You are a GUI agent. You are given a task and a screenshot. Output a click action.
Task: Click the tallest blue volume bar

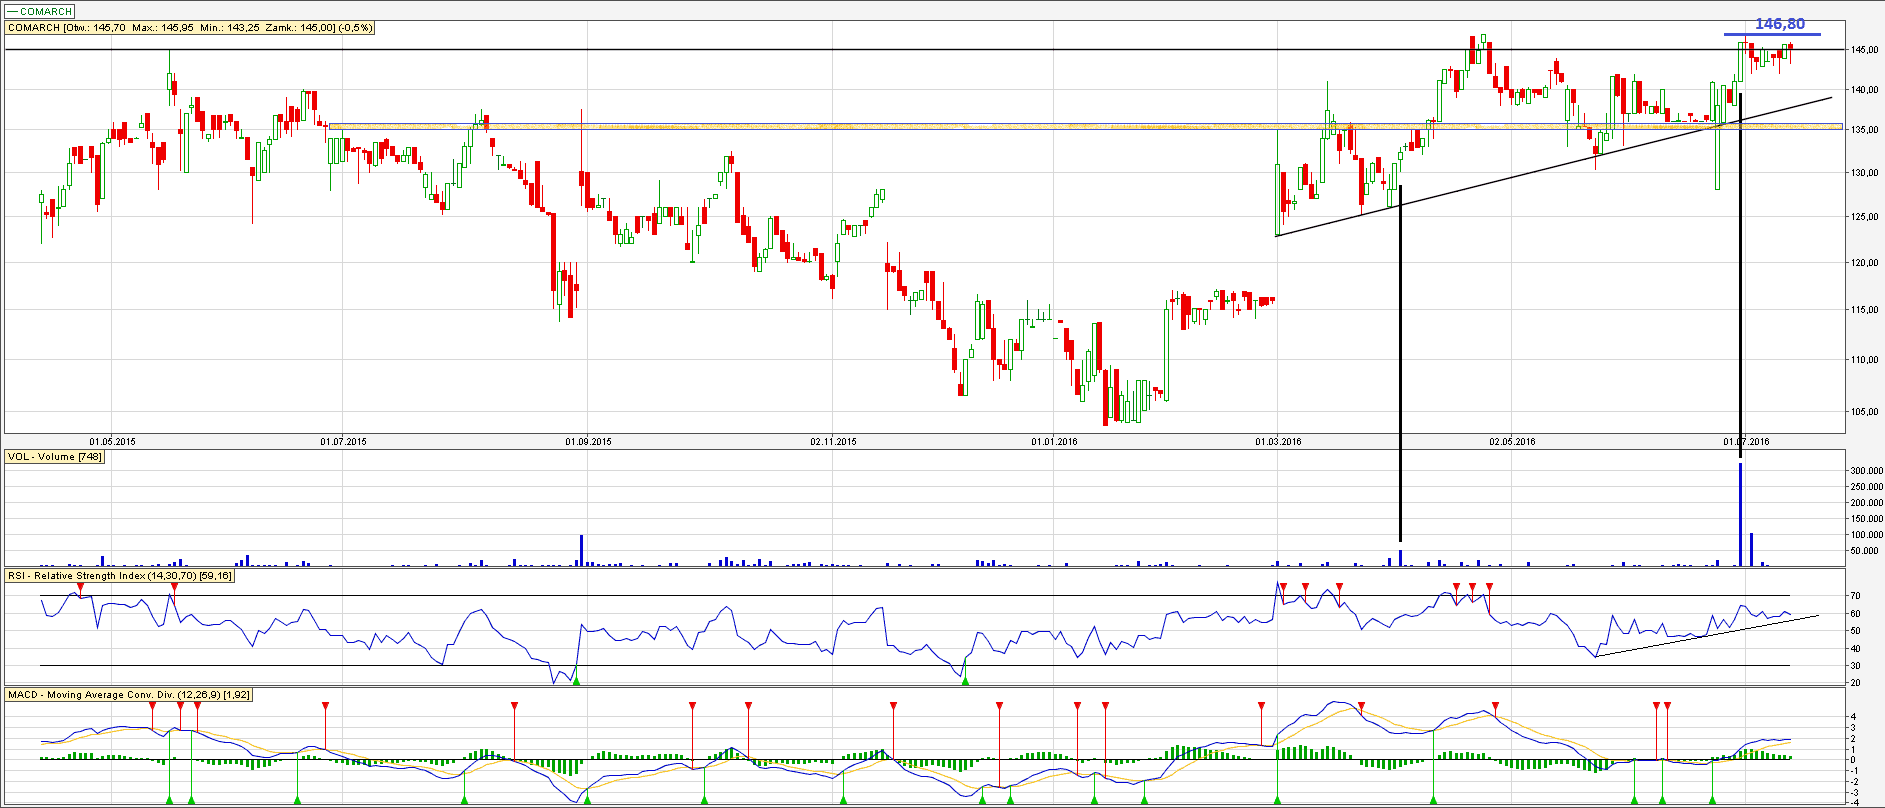[1741, 515]
